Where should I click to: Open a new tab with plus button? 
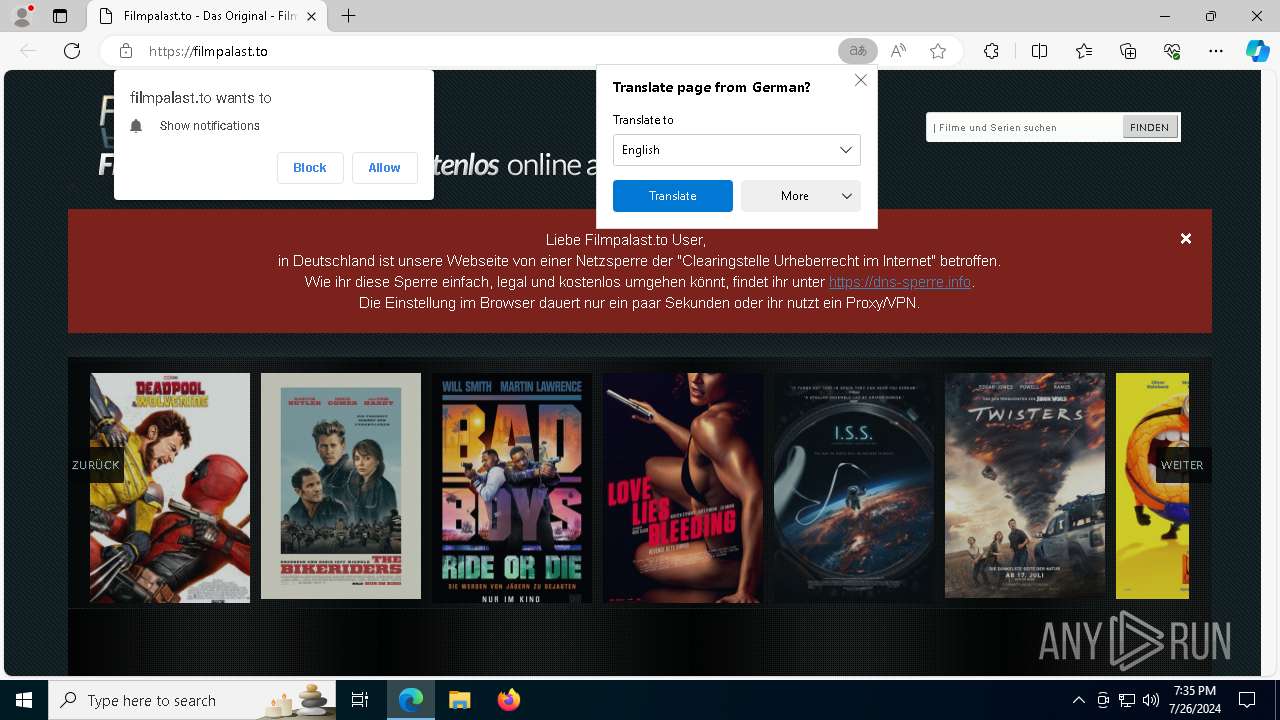(x=348, y=16)
